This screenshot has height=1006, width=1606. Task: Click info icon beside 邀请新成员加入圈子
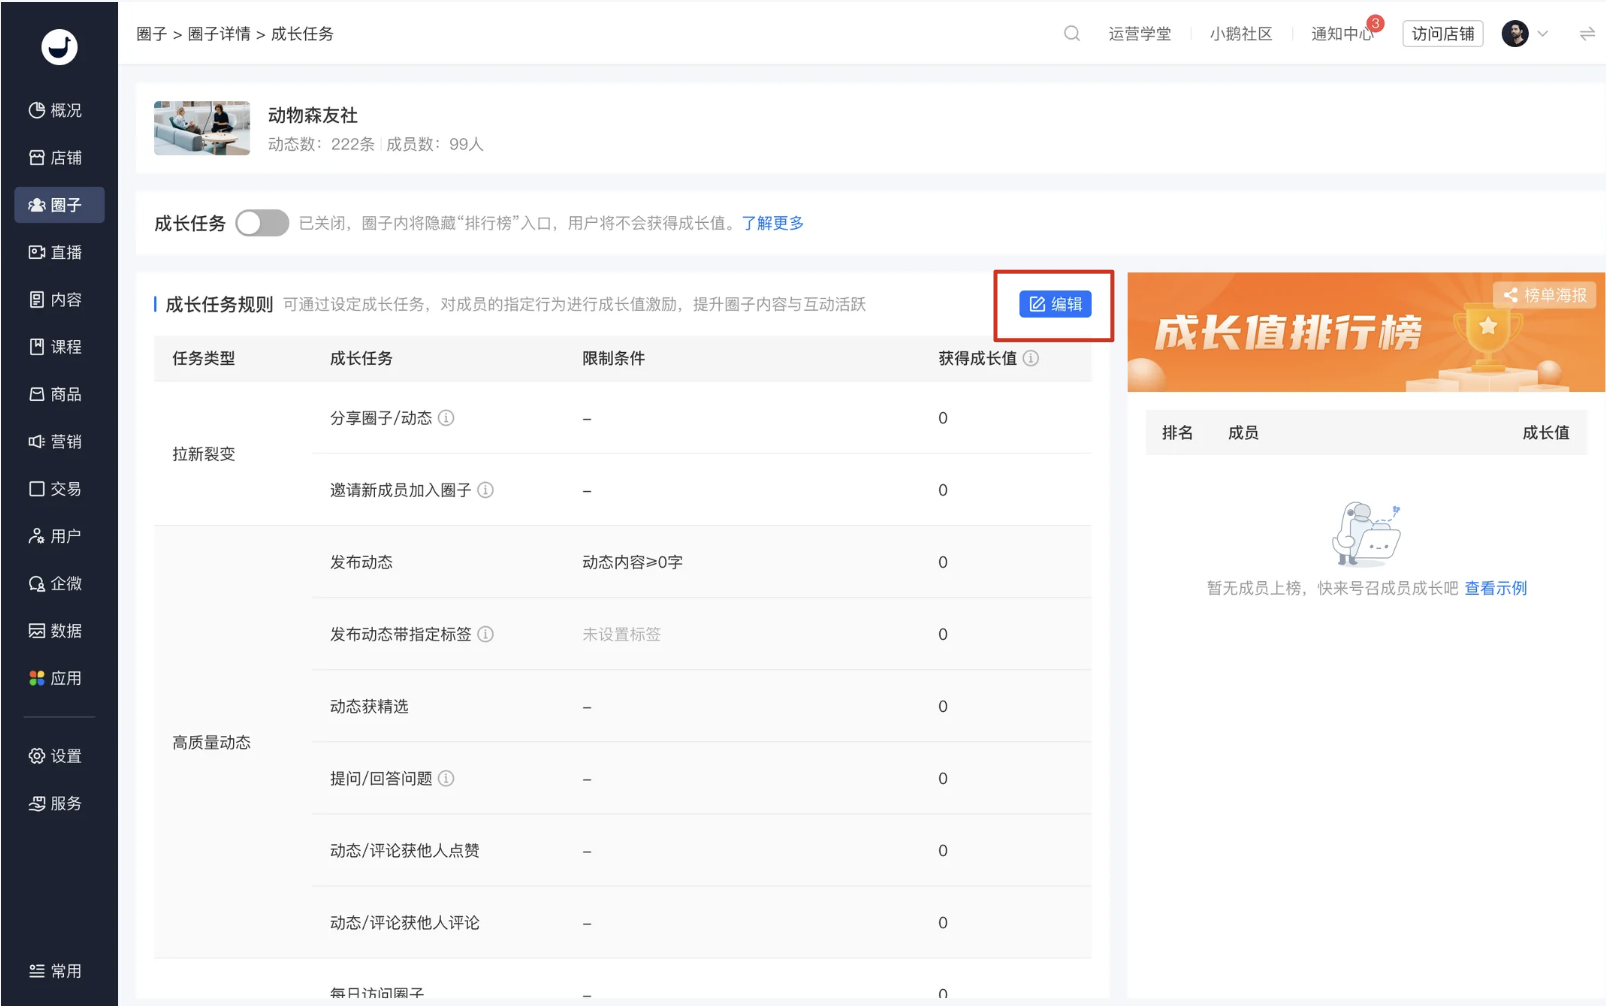coord(485,490)
